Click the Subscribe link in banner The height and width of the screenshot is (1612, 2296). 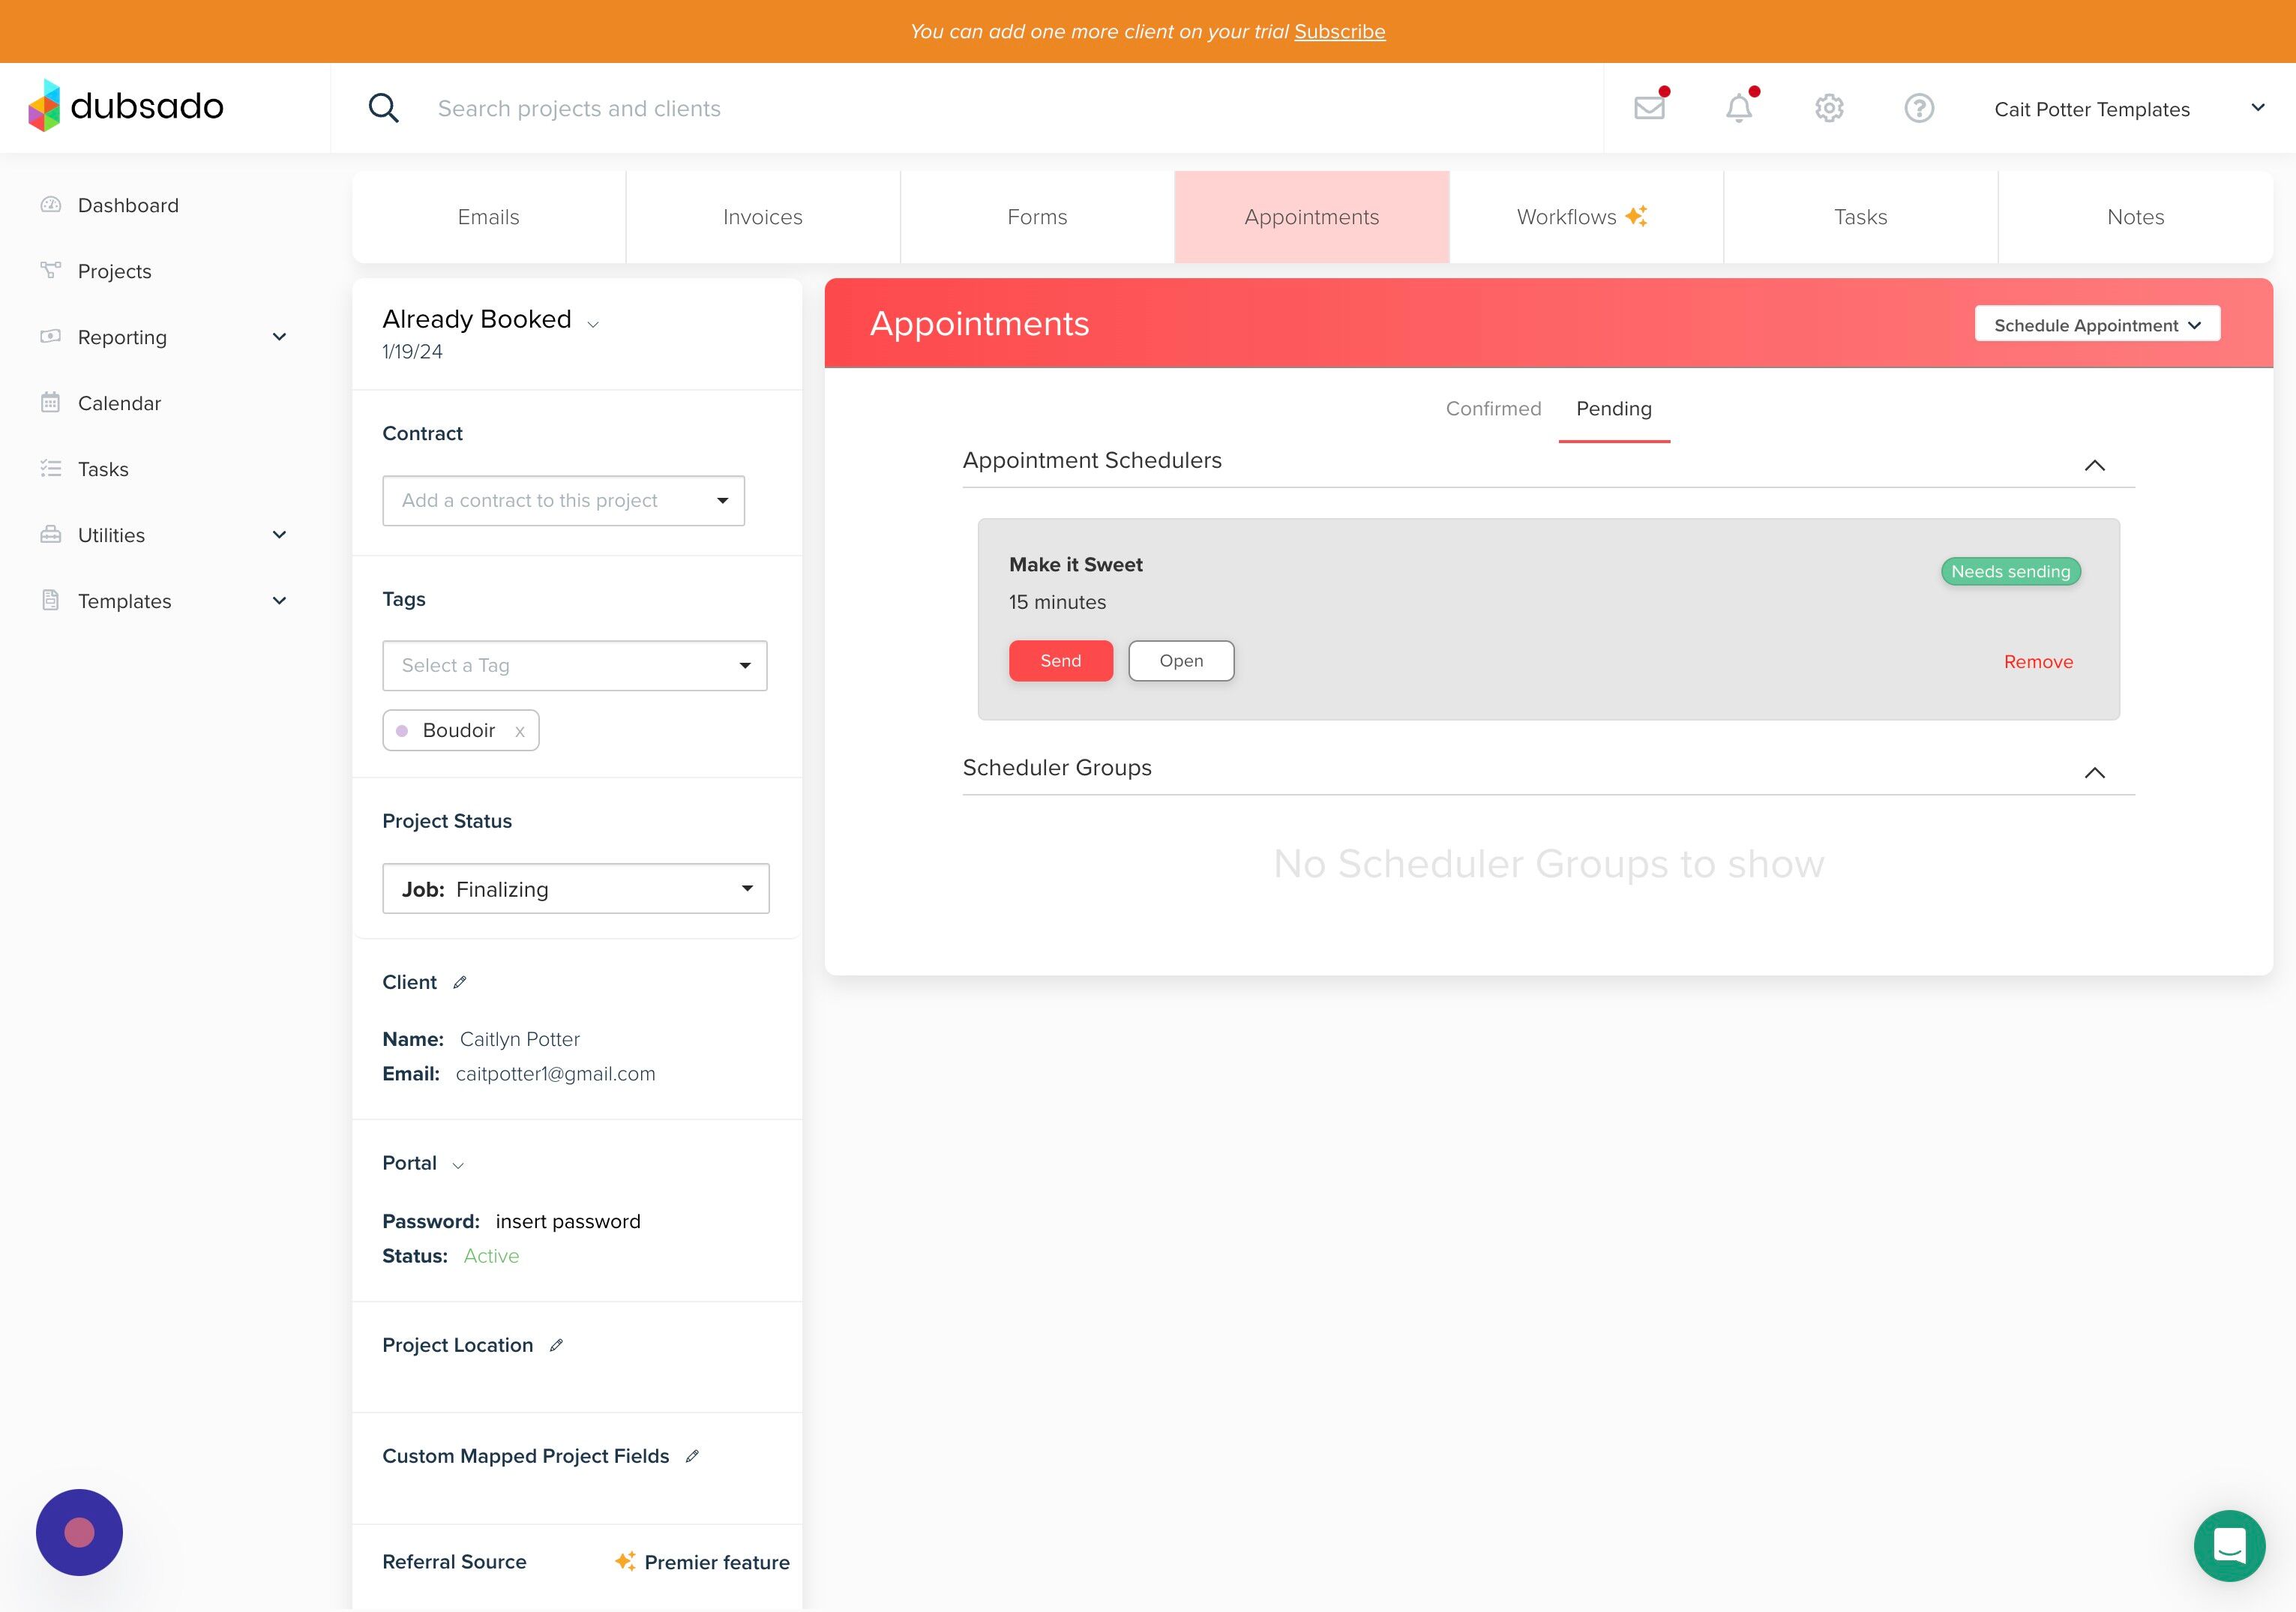pyautogui.click(x=1339, y=31)
